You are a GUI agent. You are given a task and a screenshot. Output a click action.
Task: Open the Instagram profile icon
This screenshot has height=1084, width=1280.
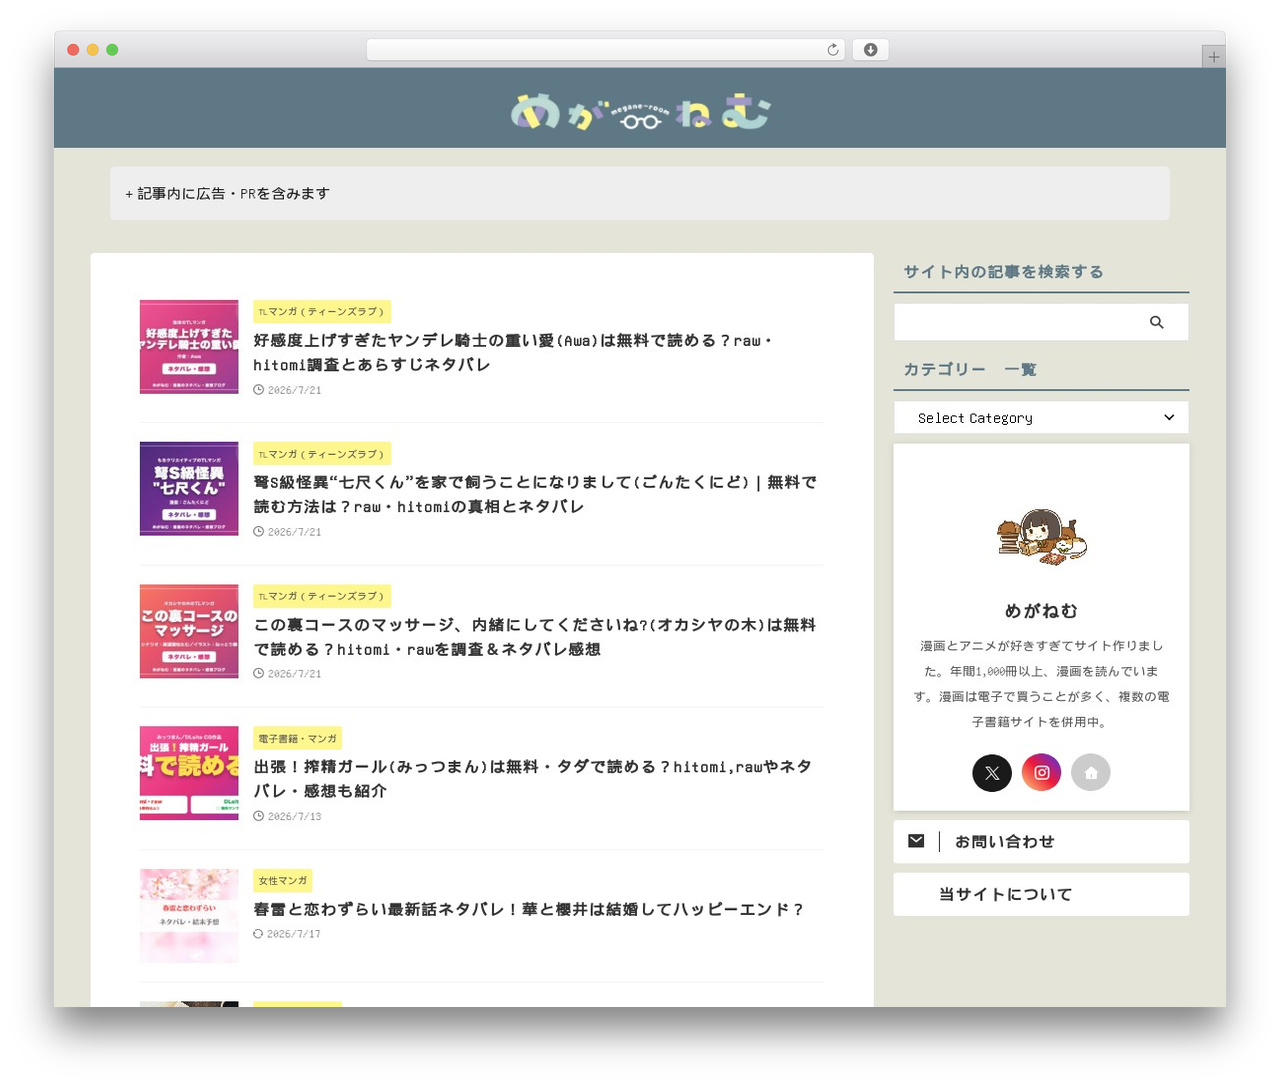tap(1041, 772)
